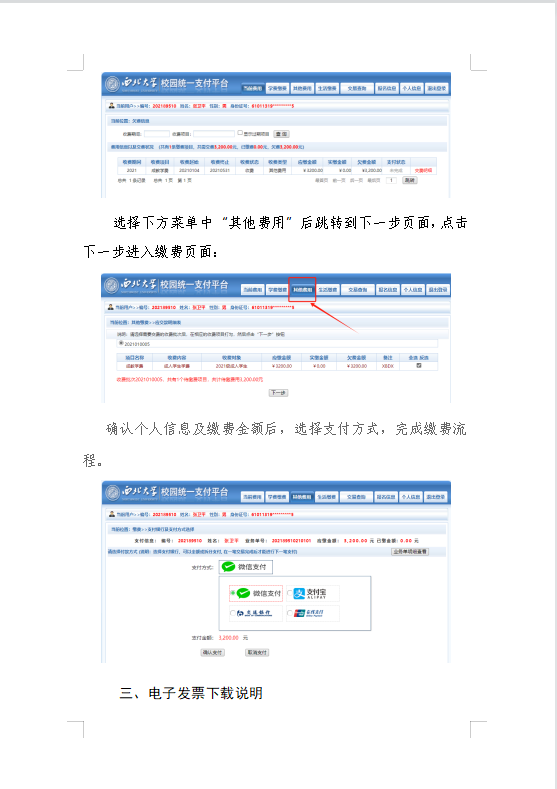This screenshot has height=789, width=557.
Task: Pick the Bank of Communications 交通银行 payment option
Action: point(255,613)
